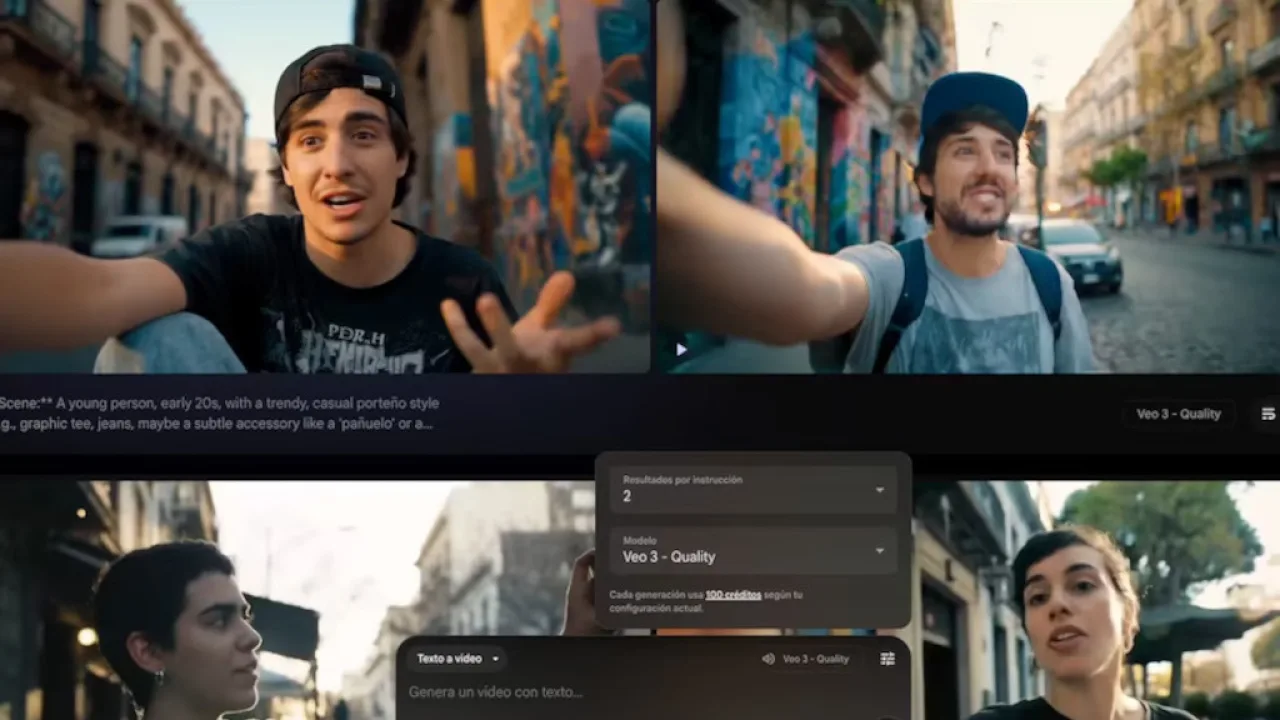Click the speaker icon beside Veo 3 - Quality
1280x720 pixels.
(768, 659)
